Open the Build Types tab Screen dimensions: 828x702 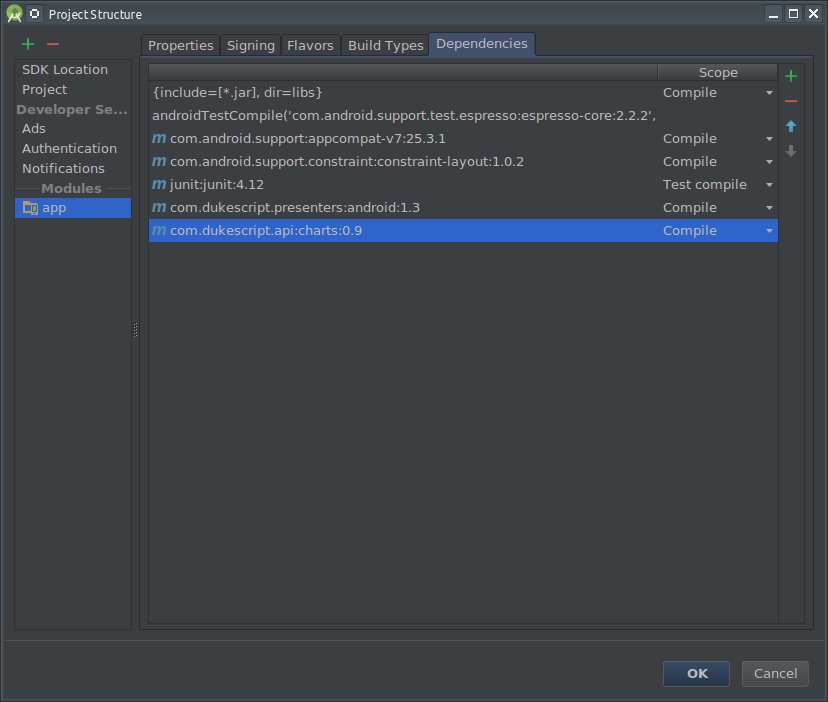(x=385, y=45)
